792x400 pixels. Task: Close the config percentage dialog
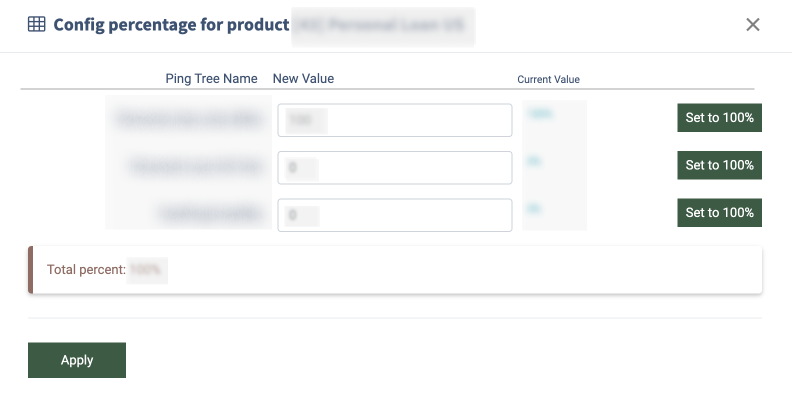pyautogui.click(x=753, y=25)
